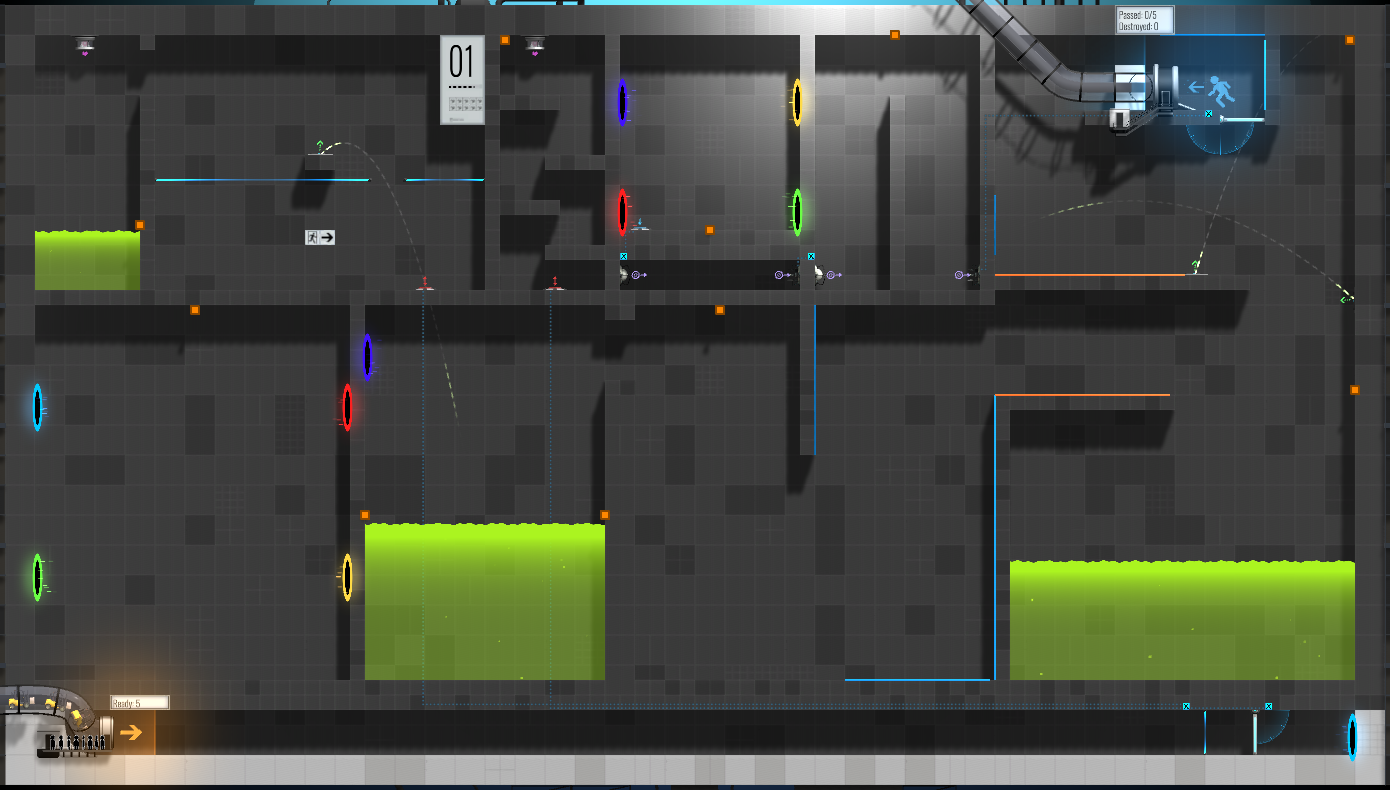The width and height of the screenshot is (1390, 790).
Task: Select the white sentry turret right of the corridor
Action: pyautogui.click(x=818, y=273)
